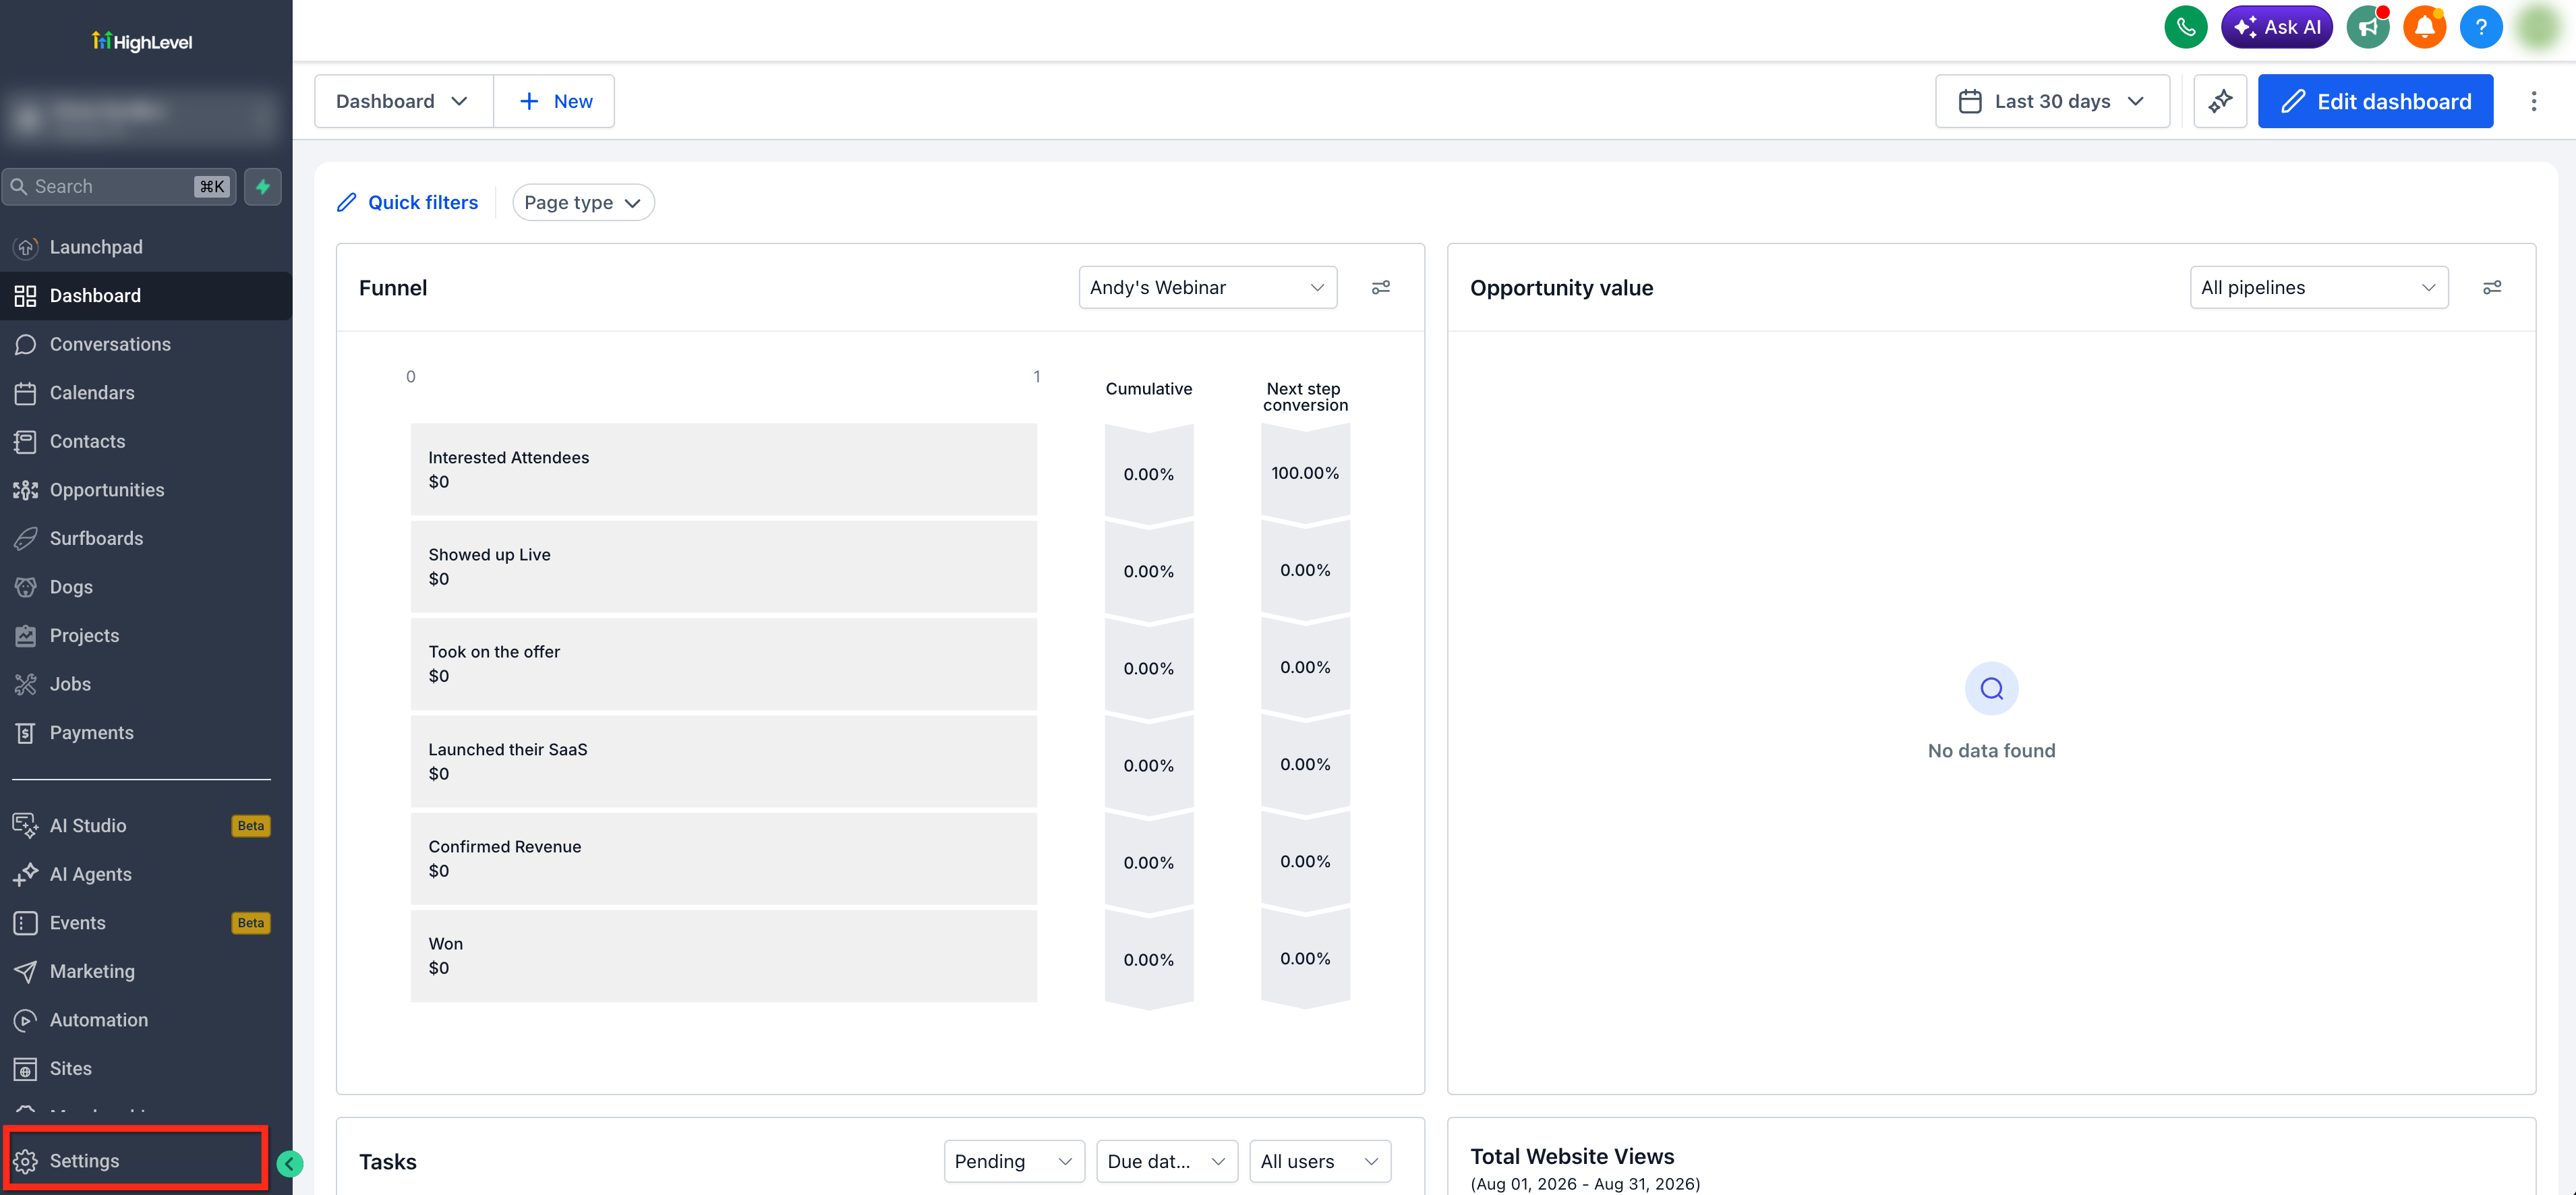Click the No data found message
The image size is (2576, 1195).
pos(1991,751)
